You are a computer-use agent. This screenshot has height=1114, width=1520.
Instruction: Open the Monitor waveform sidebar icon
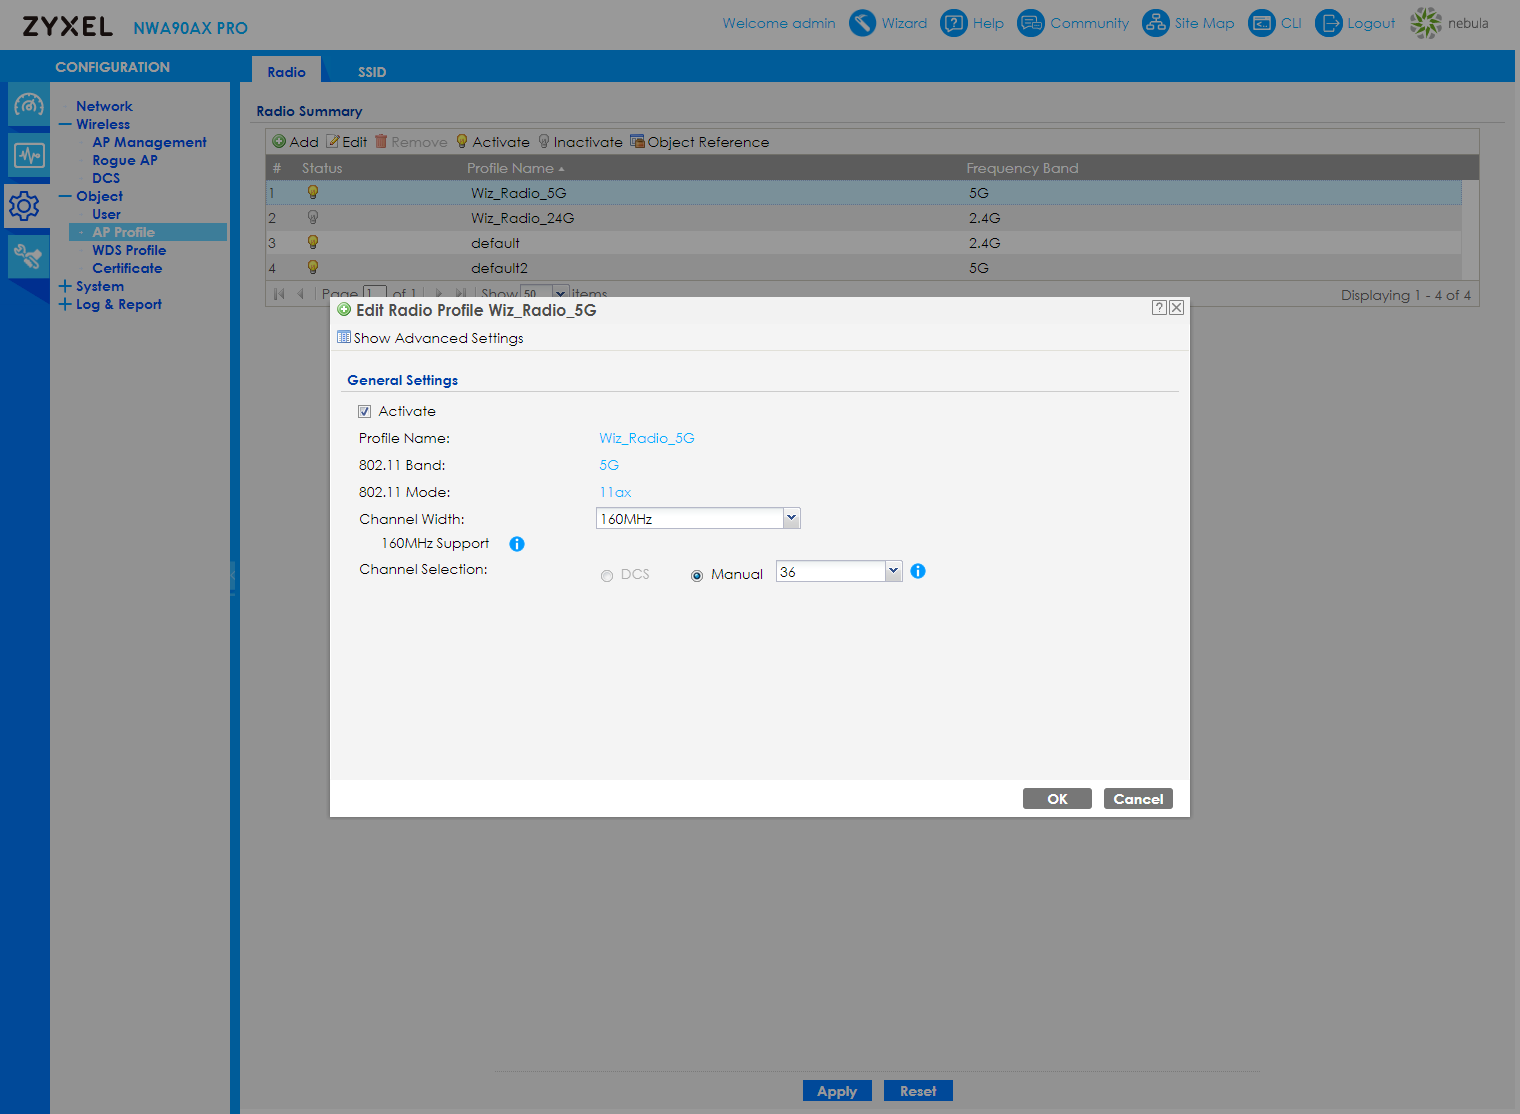tap(28, 155)
